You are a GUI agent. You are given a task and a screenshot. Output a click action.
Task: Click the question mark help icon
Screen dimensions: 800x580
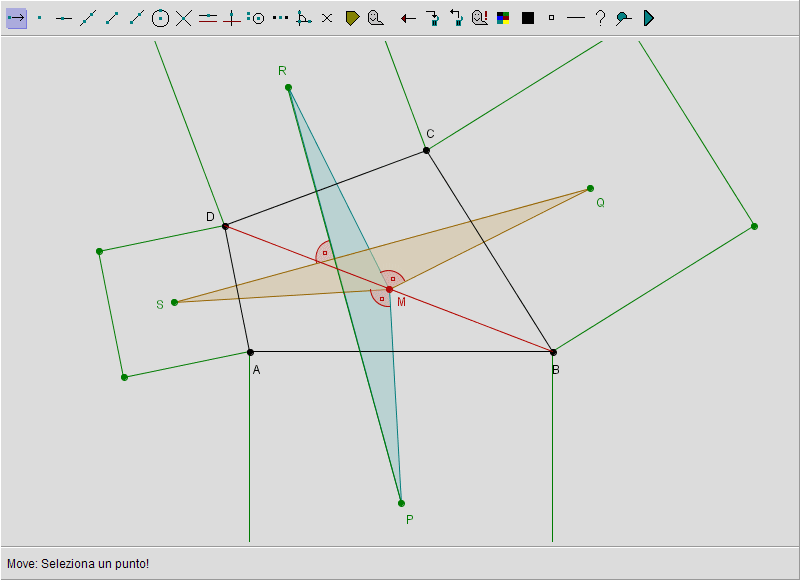[600, 18]
